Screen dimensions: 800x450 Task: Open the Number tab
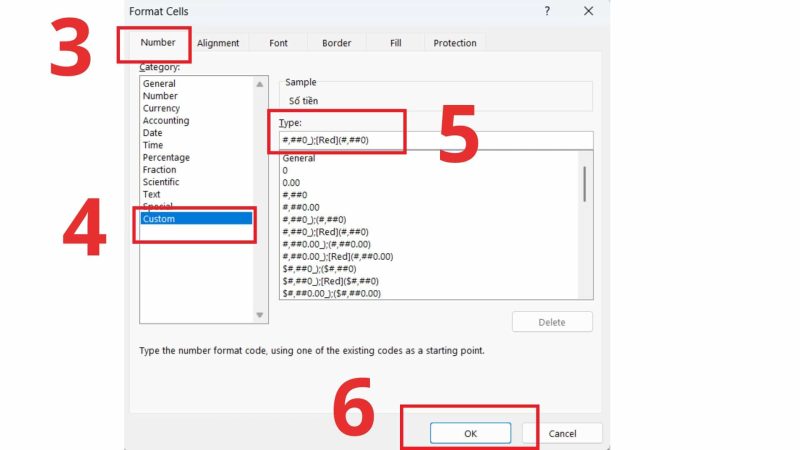(x=158, y=42)
